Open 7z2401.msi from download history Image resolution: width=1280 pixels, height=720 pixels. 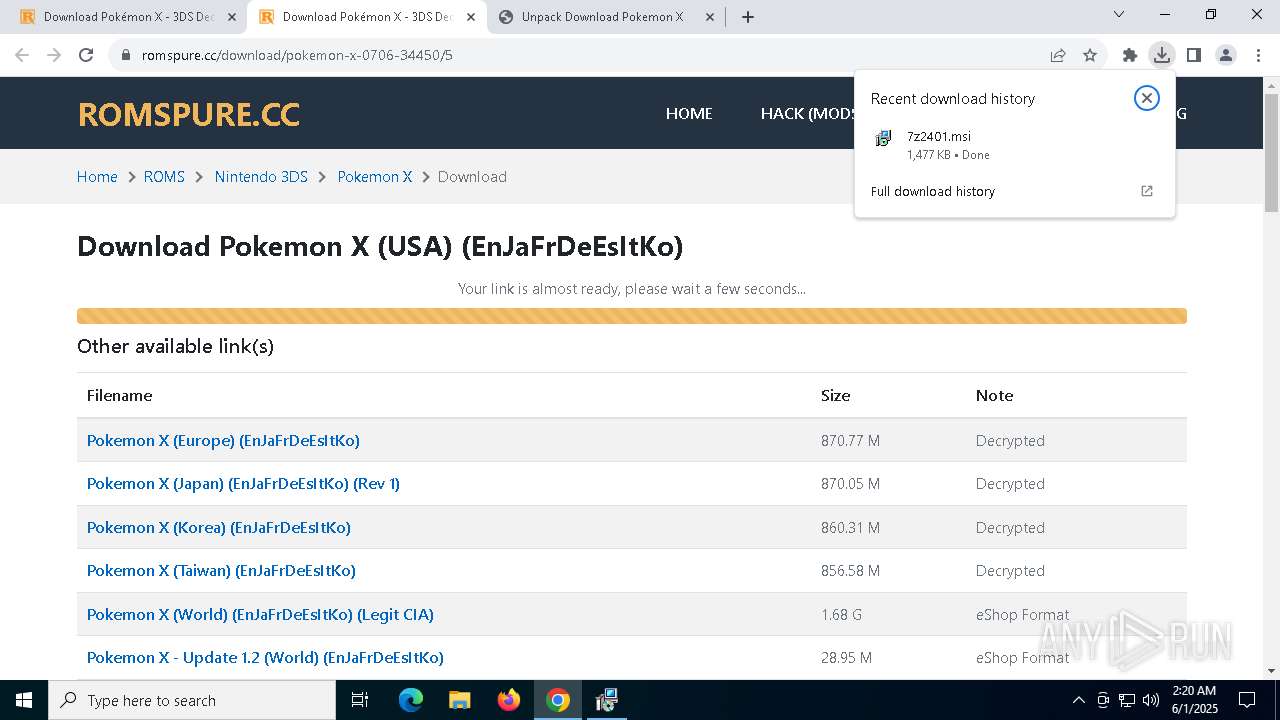(1014, 145)
